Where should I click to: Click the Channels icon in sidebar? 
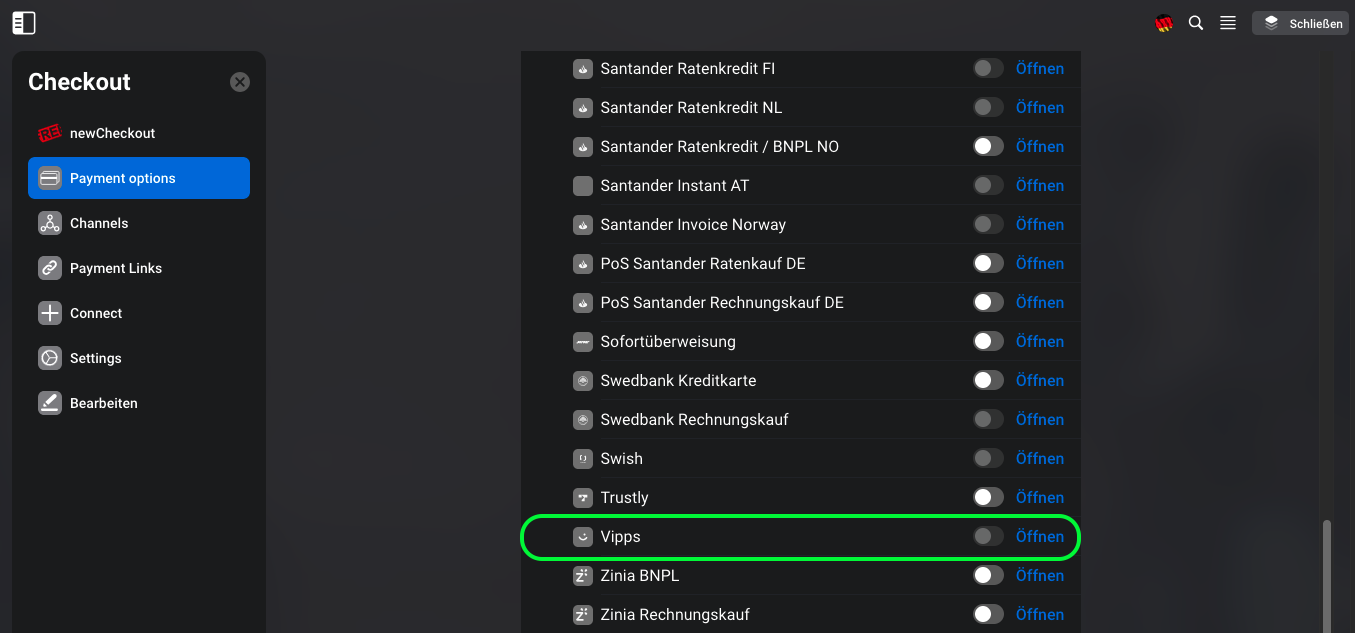50,223
